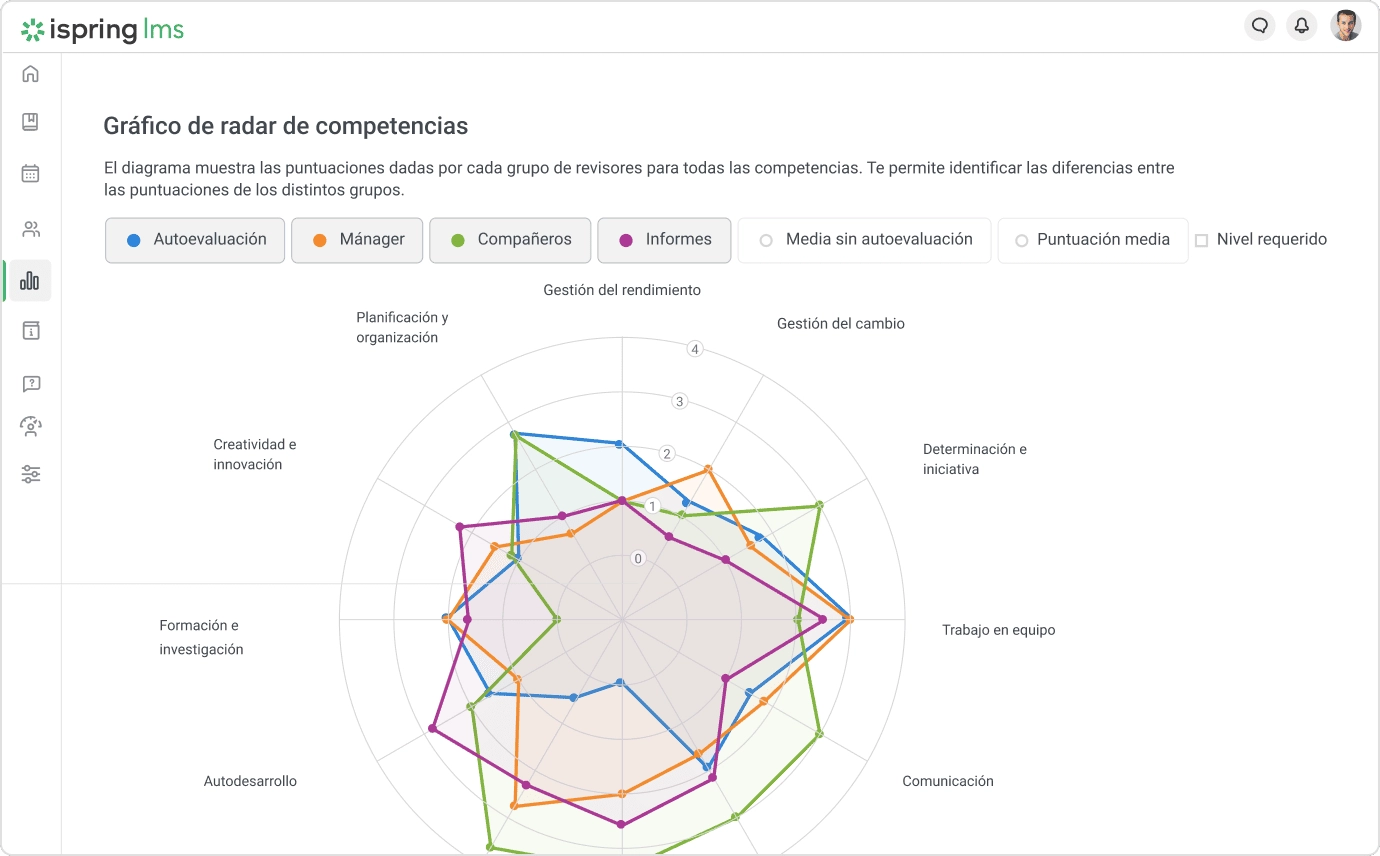Open Settings sliders icon at sidebar bottom
The height and width of the screenshot is (856, 1380).
tap(30, 473)
